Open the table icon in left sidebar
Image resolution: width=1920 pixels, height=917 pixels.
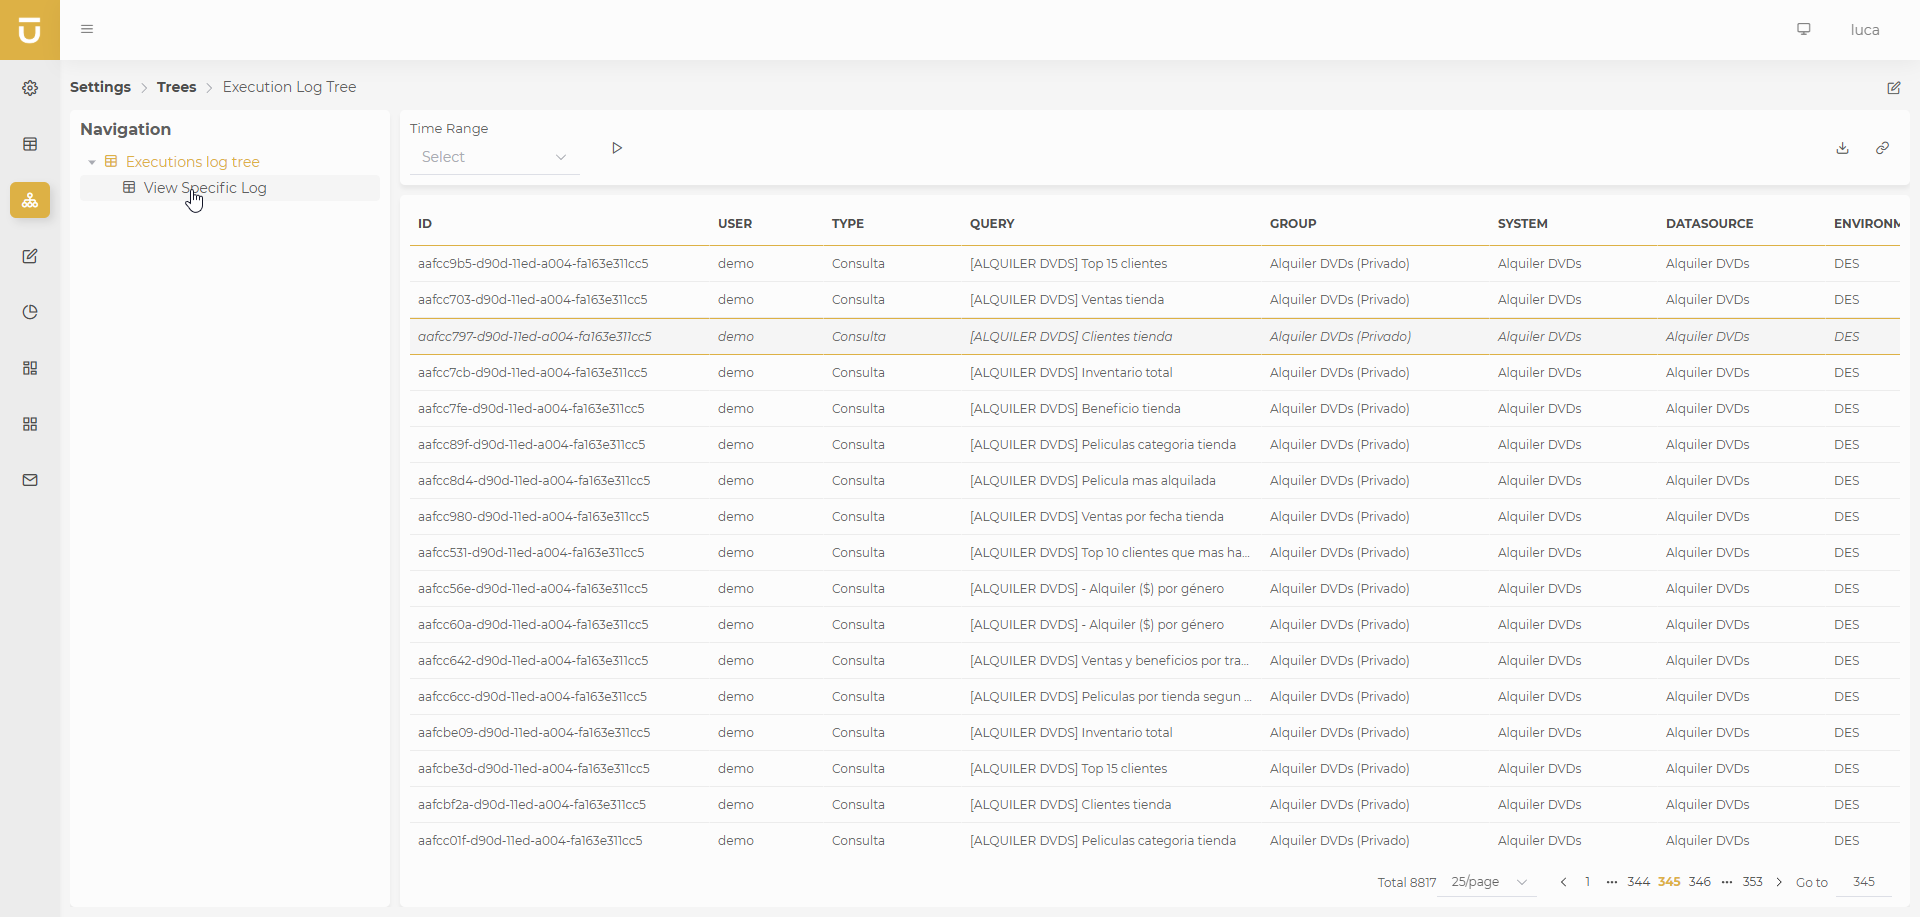(30, 144)
